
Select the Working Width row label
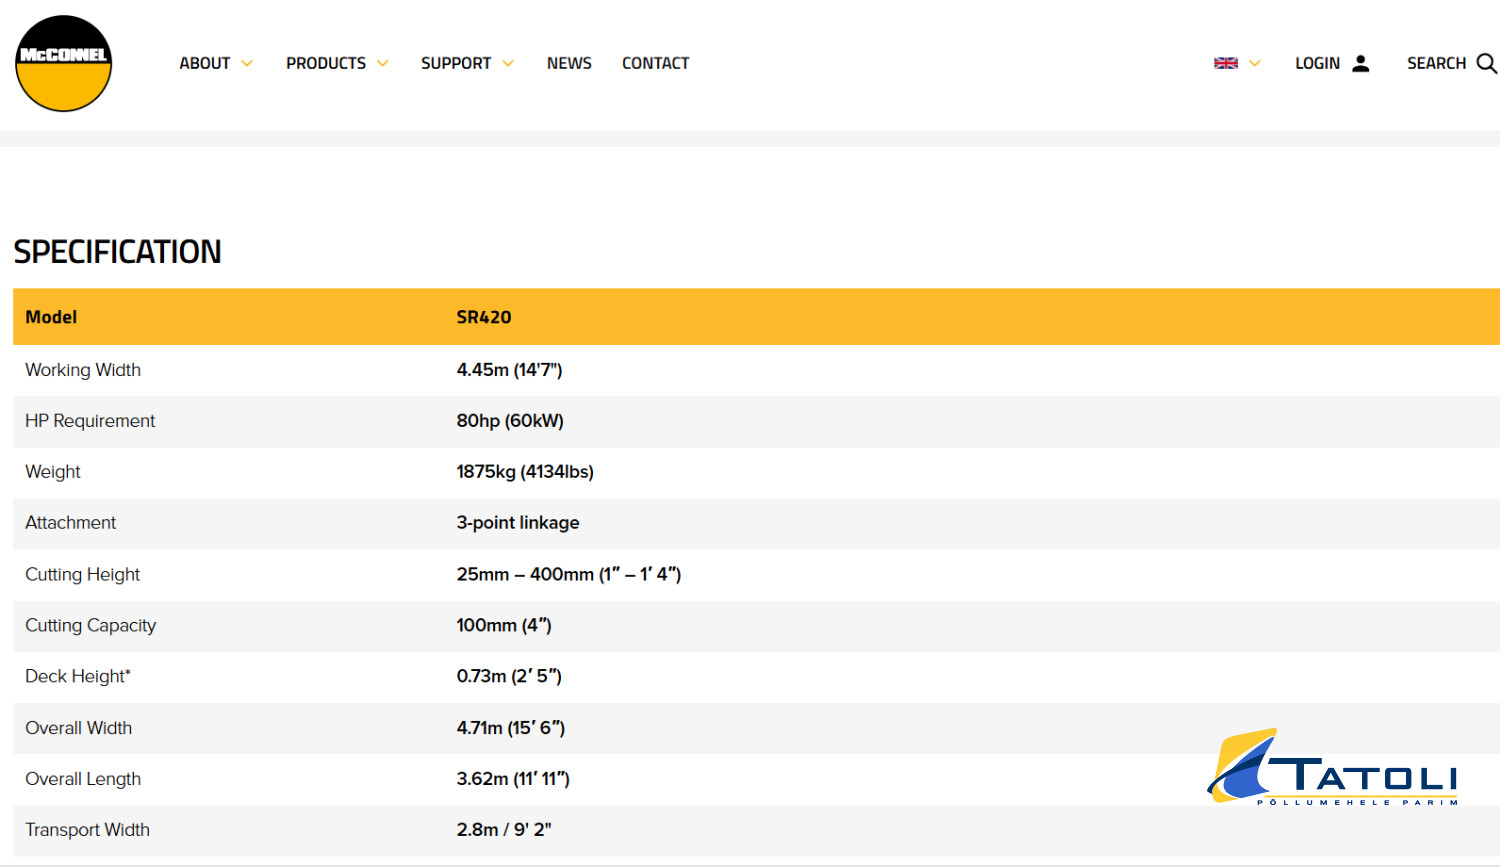coord(83,370)
